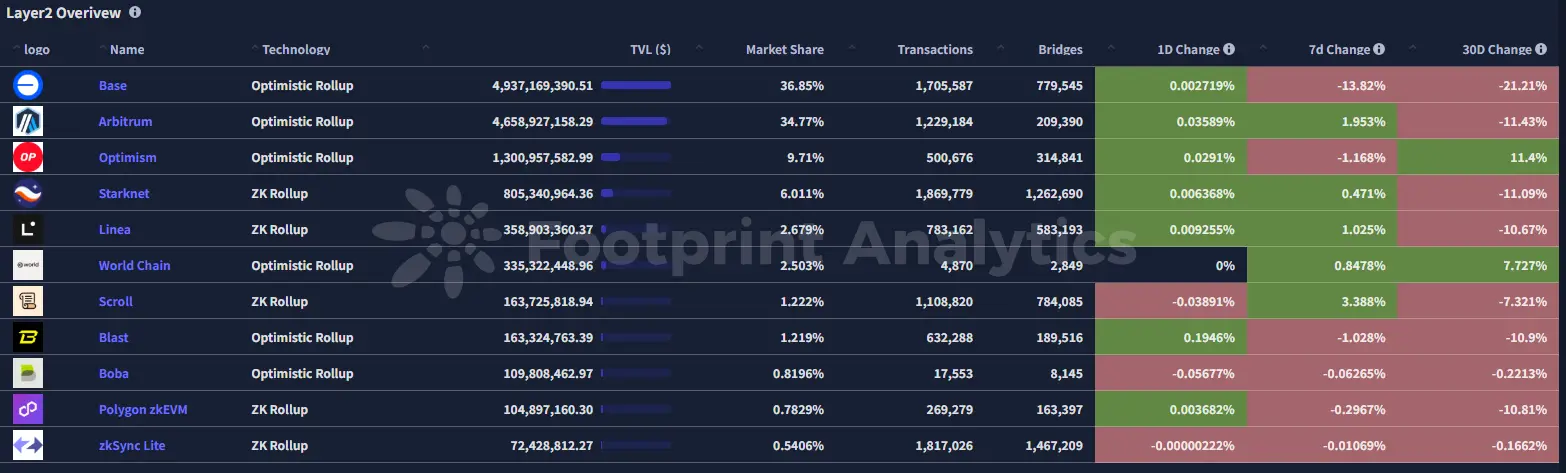This screenshot has height=473, width=1566.
Task: Sort by Market Share column header
Action: [784, 49]
